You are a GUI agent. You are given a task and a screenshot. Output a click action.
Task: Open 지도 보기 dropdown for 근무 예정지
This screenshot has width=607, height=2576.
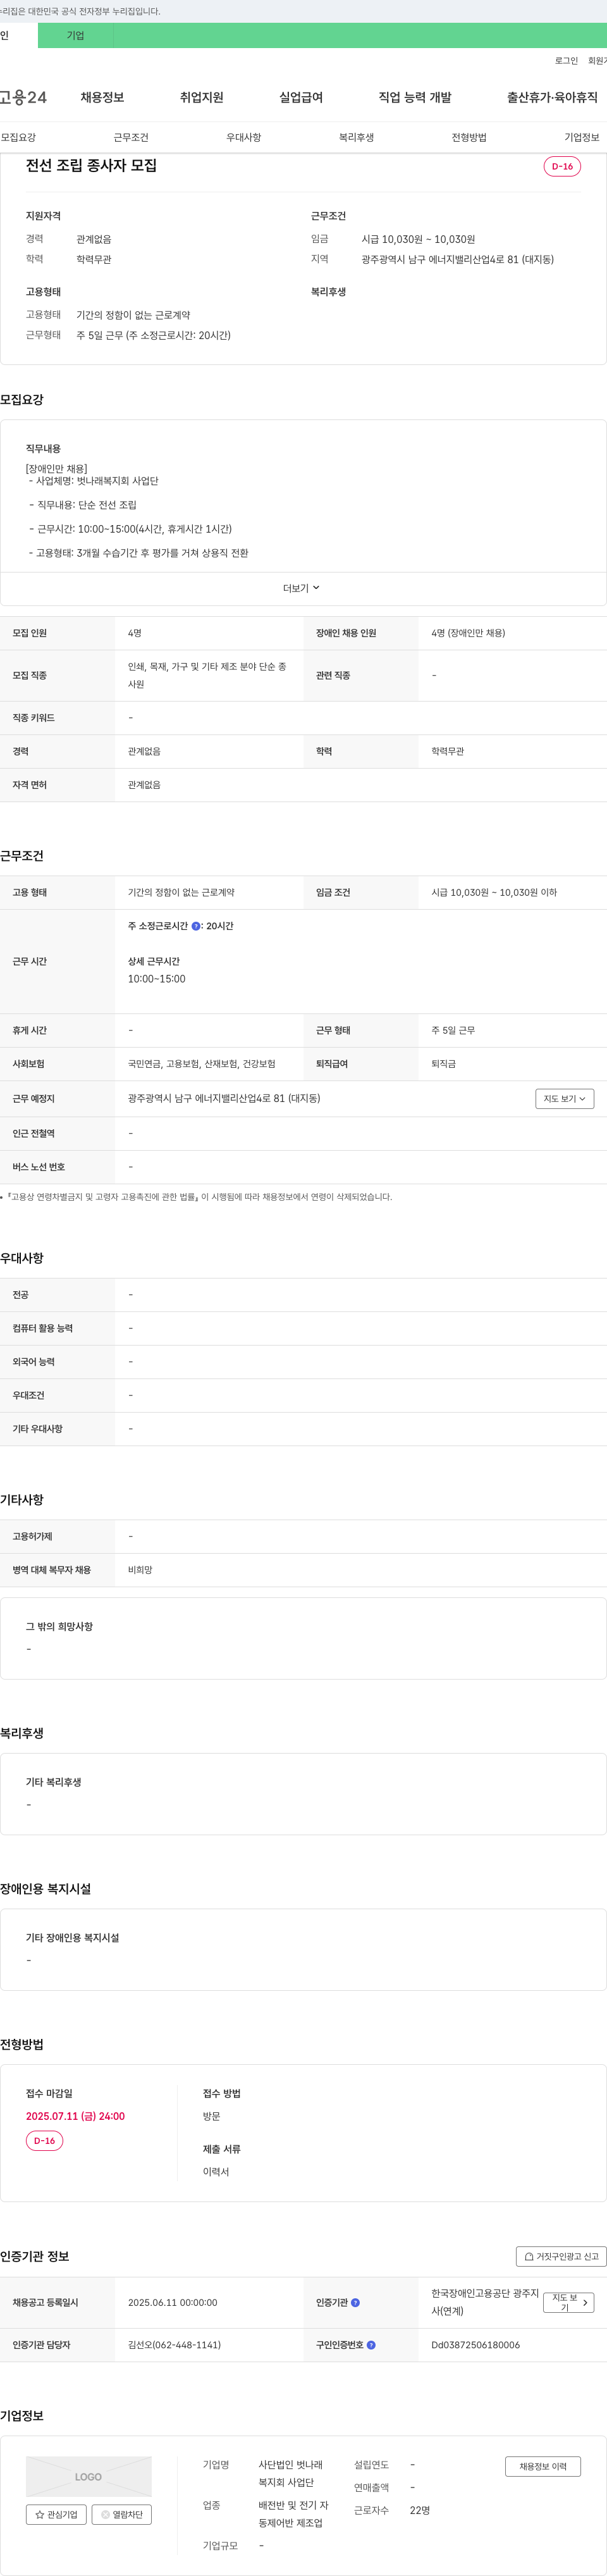[565, 1098]
